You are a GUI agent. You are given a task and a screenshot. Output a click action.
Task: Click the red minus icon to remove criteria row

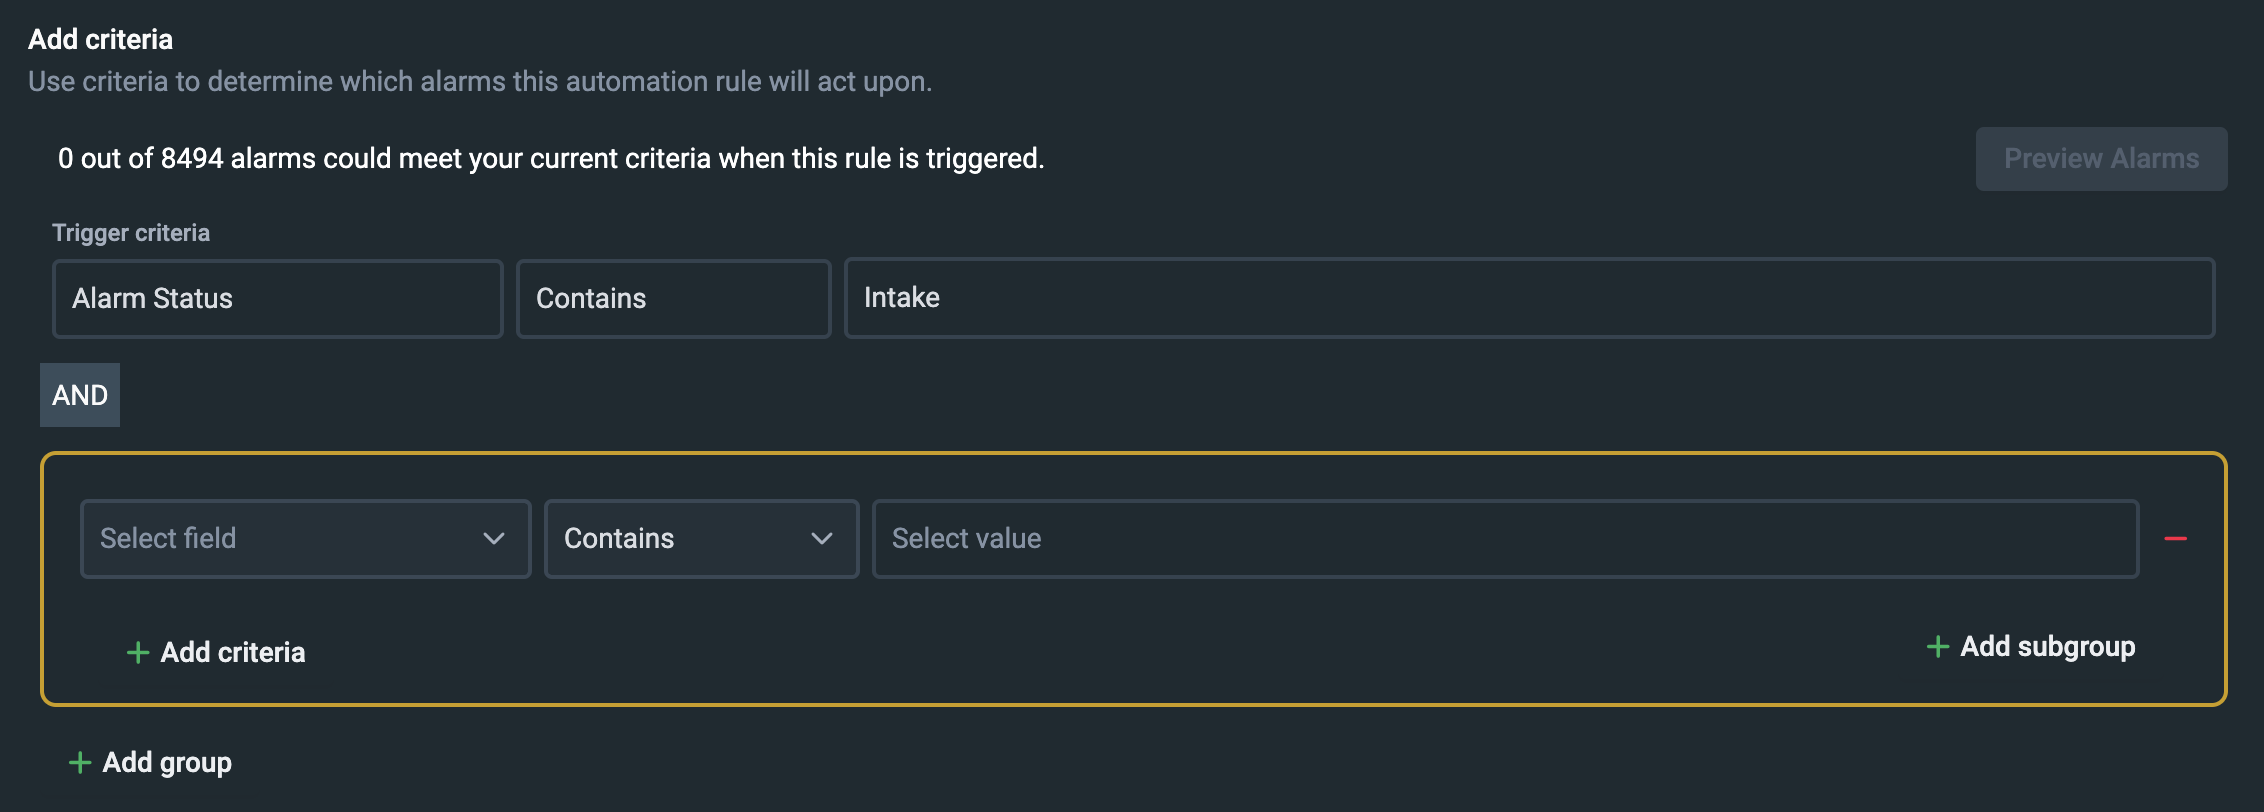[x=2177, y=538]
